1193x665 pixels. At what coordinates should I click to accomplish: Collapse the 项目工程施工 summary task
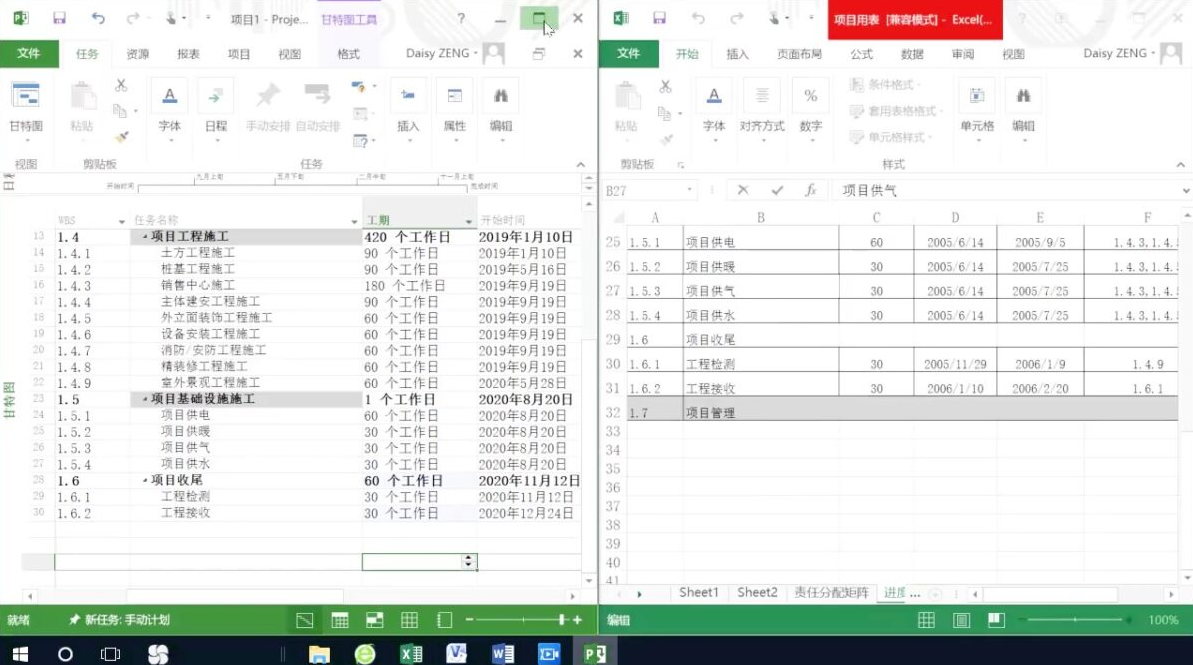click(x=145, y=237)
